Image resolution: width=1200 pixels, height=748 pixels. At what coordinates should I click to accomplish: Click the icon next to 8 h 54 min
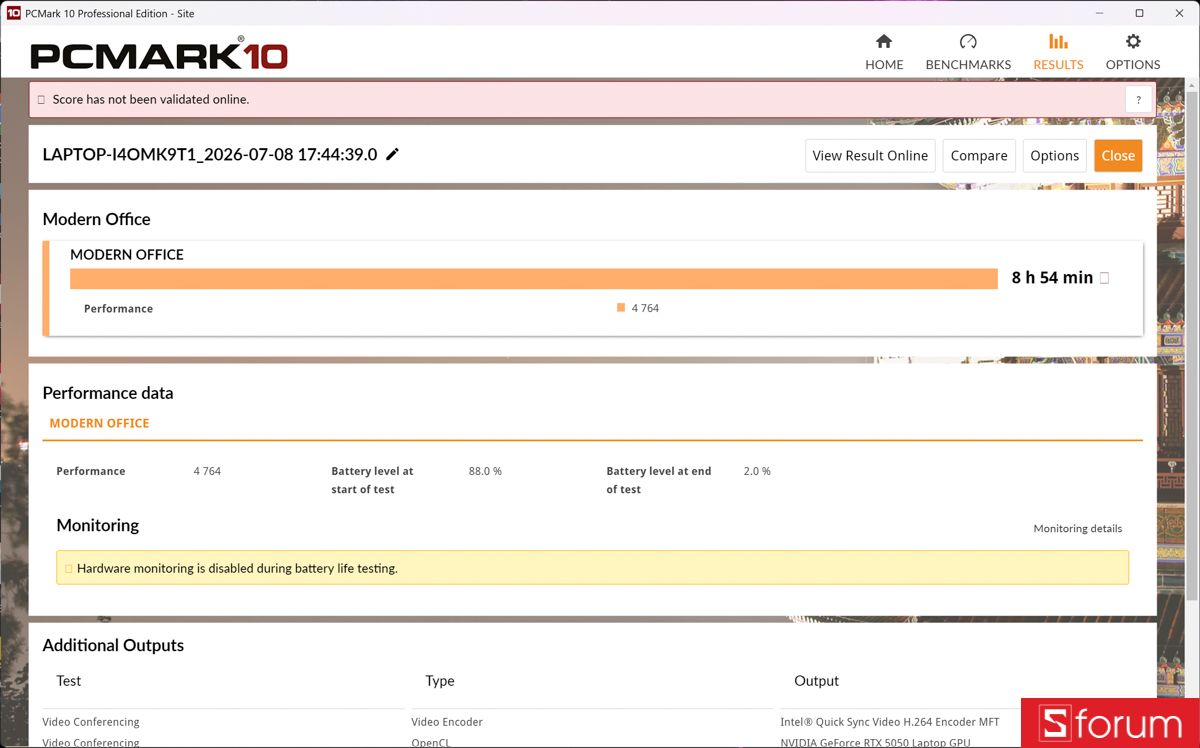click(1105, 278)
